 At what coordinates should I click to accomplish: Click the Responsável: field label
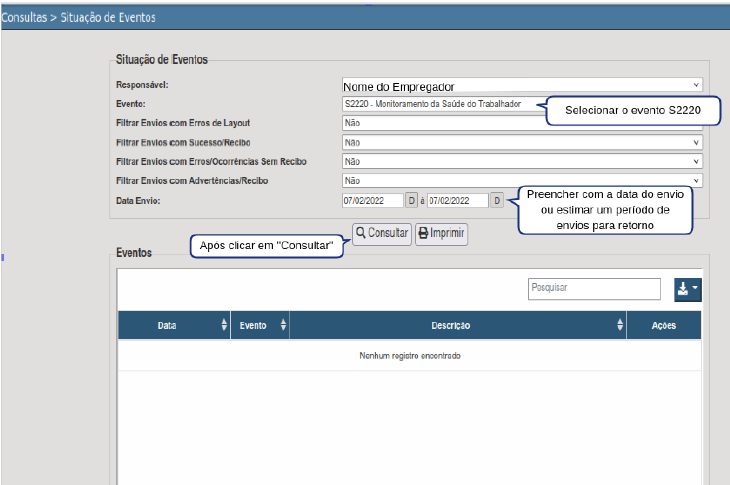[x=142, y=85]
